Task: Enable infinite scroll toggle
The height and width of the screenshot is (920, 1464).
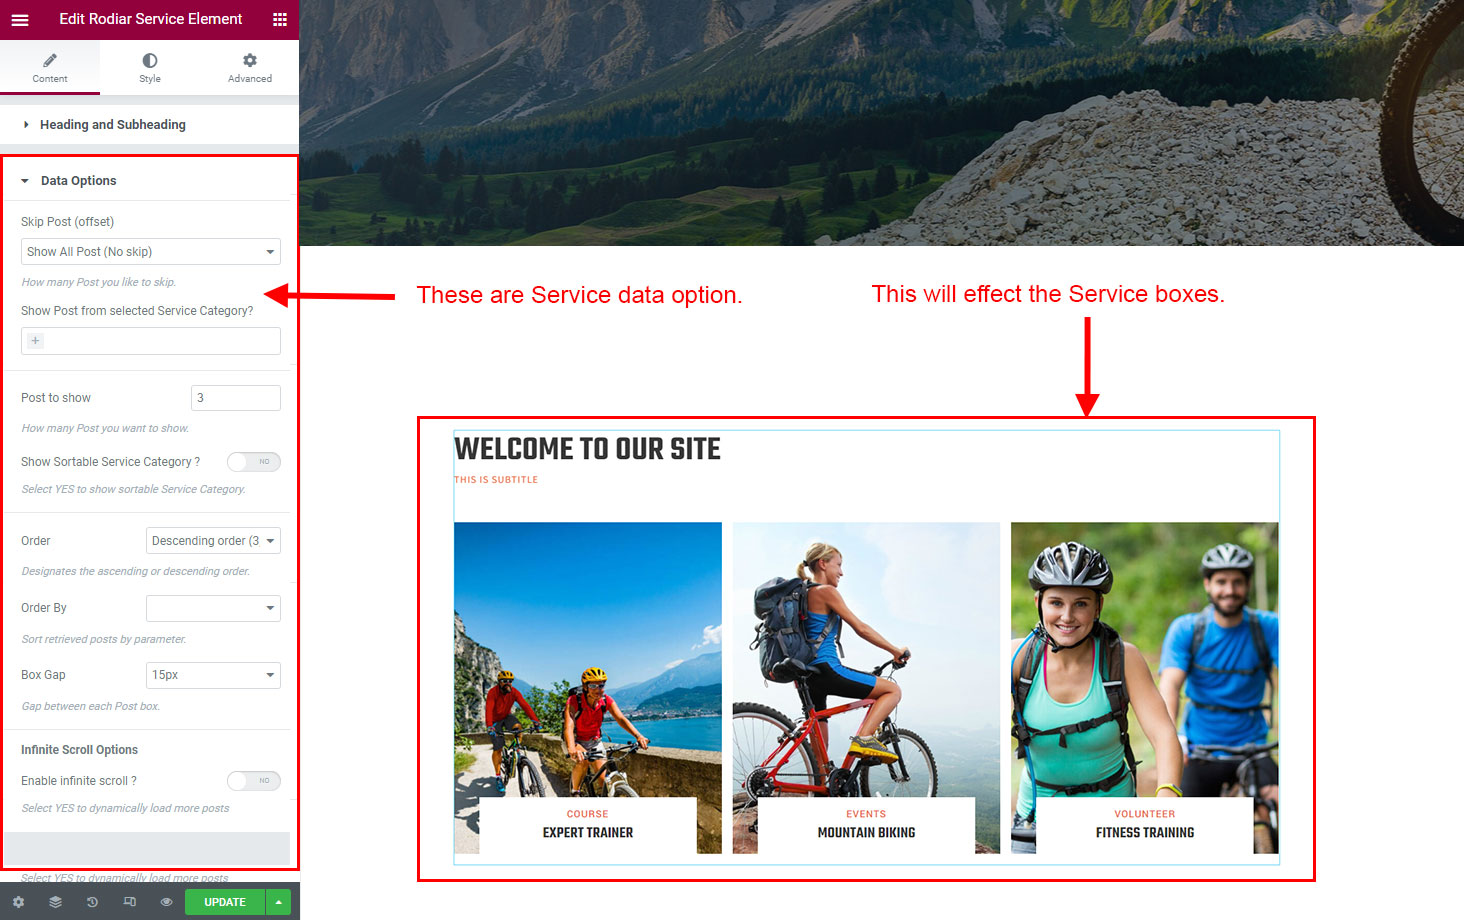Action: pos(254,781)
